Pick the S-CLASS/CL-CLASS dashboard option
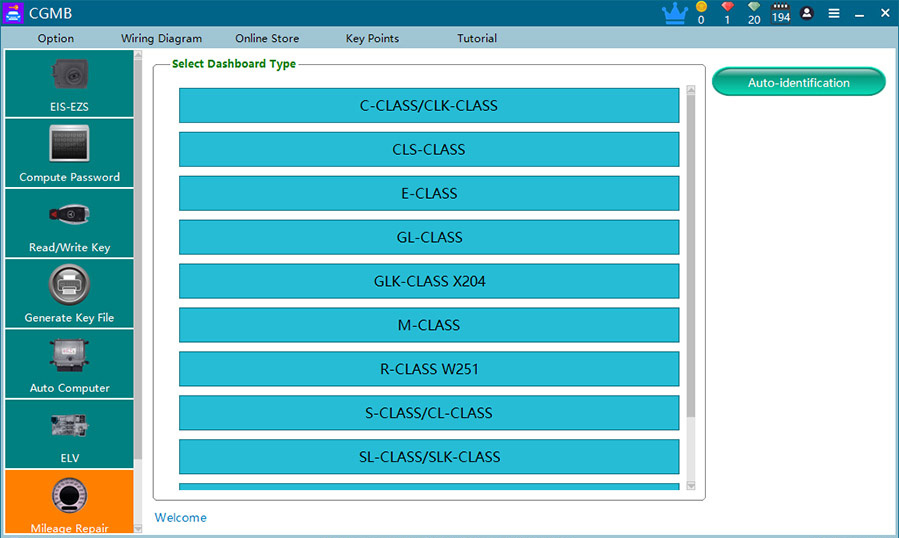The height and width of the screenshot is (538, 900). click(428, 413)
